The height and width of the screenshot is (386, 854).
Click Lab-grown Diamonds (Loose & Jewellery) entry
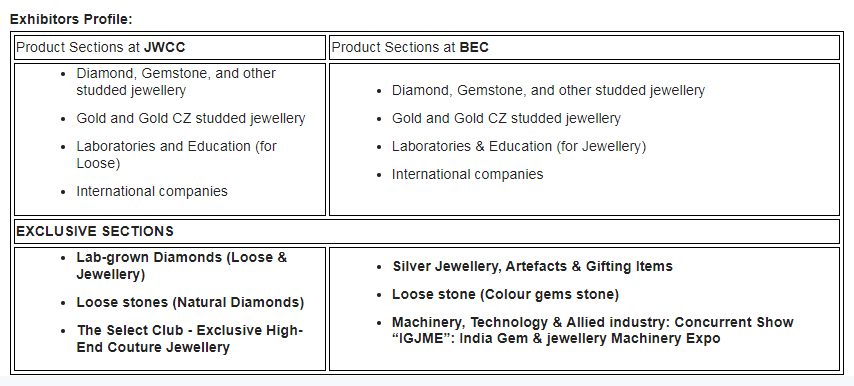click(182, 266)
